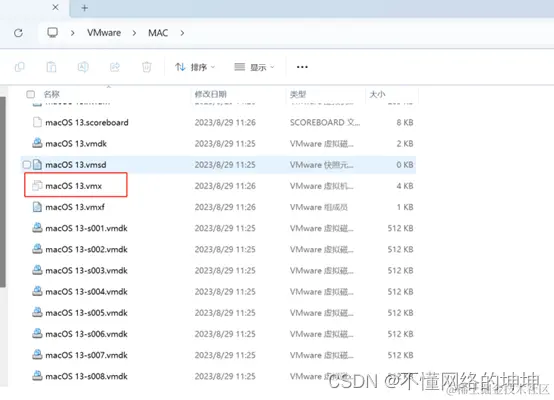Open the 排序 sort dropdown
The image size is (554, 400).
195,67
